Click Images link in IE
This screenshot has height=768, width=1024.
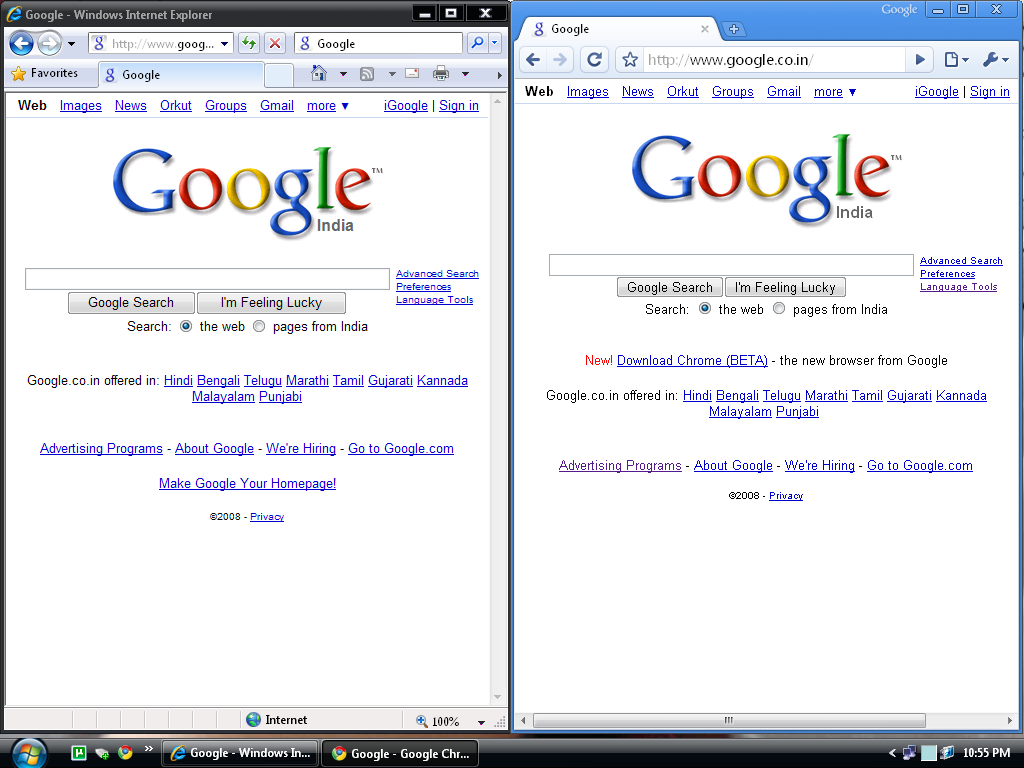[80, 105]
